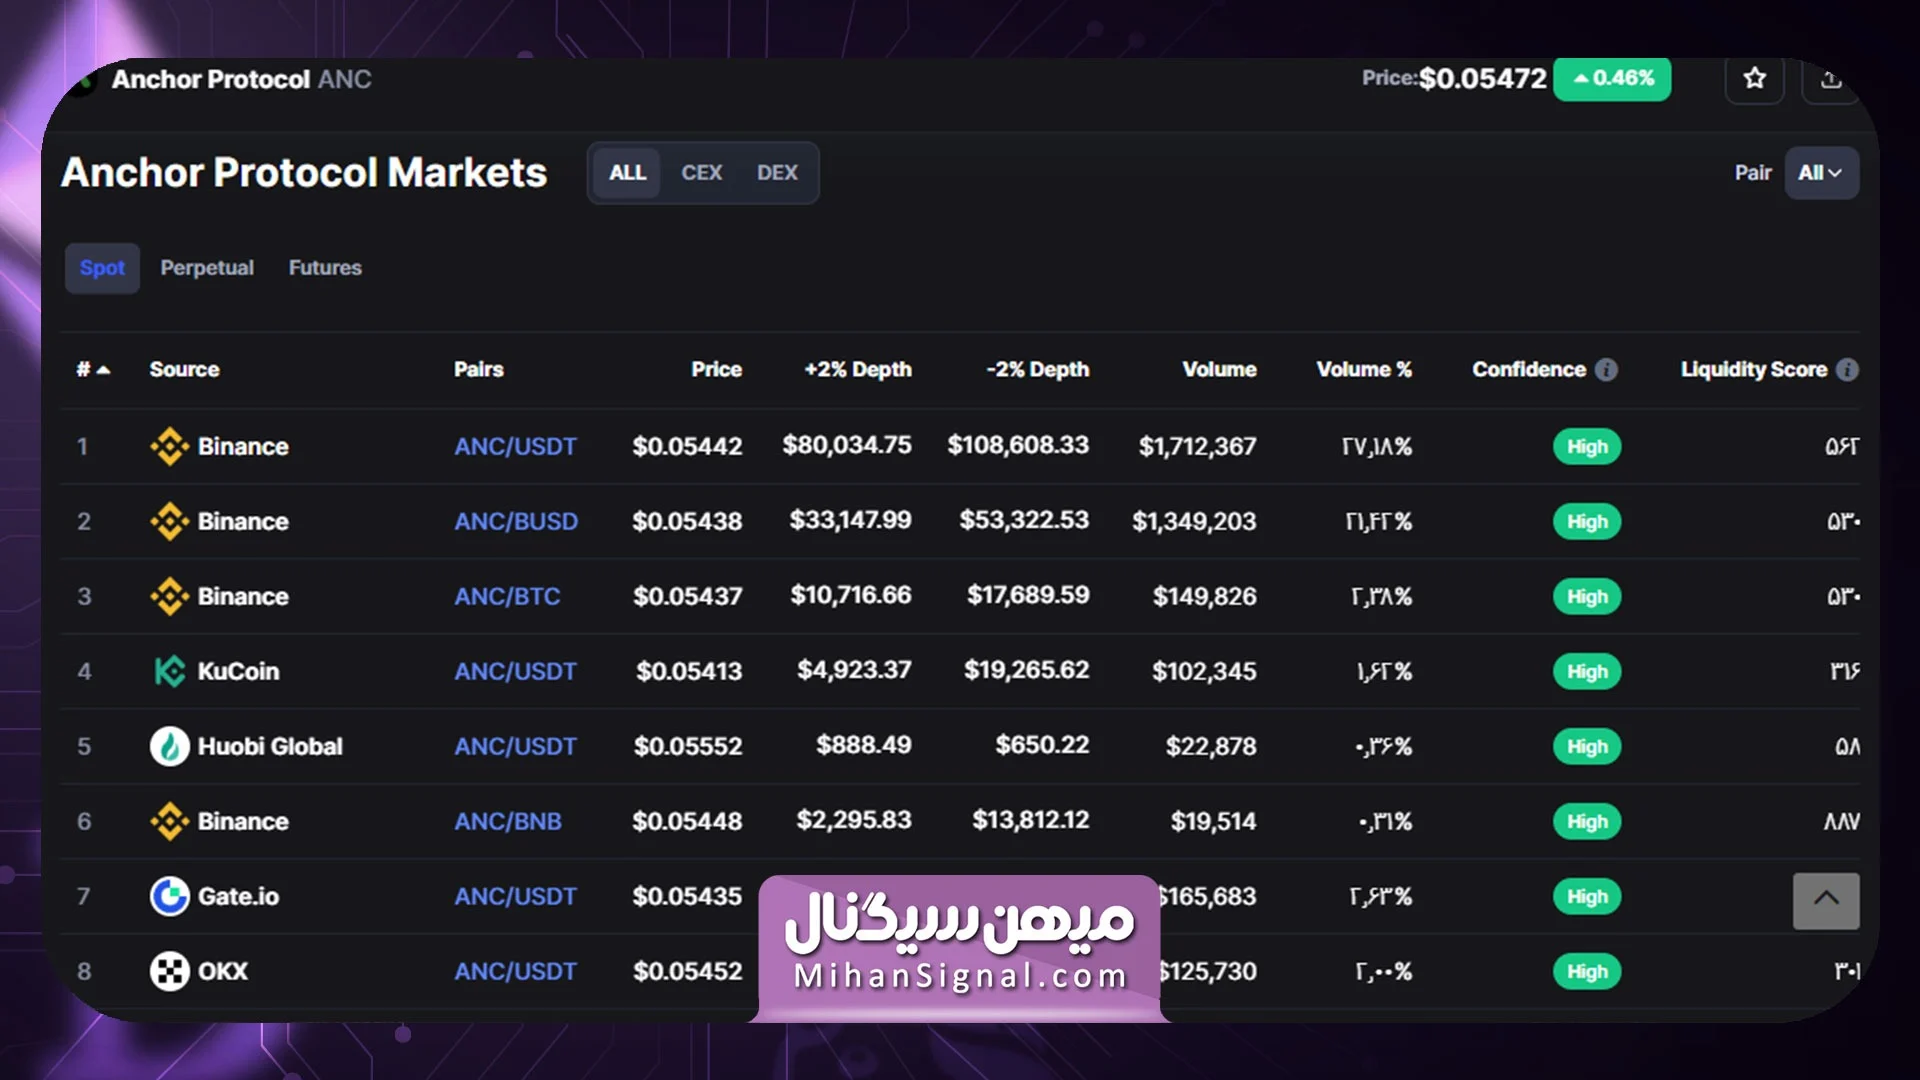Sort table by Pairs column
The image size is (1920, 1080).
(478, 370)
